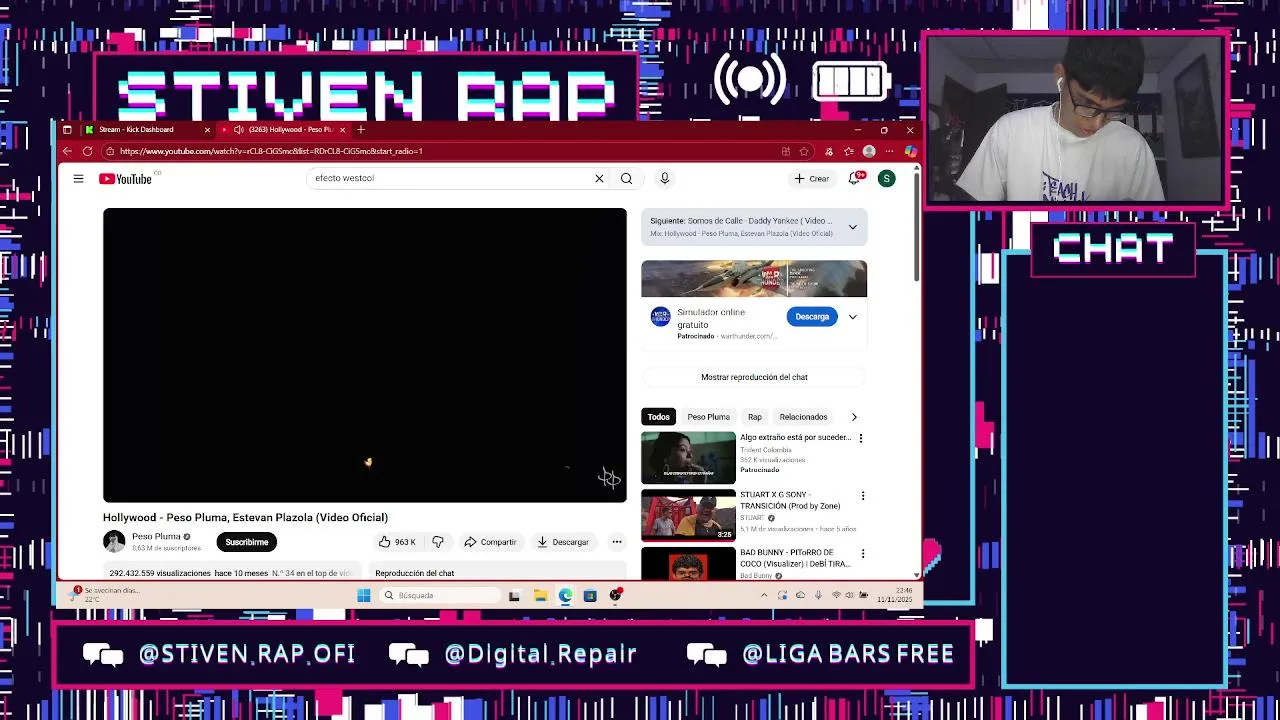
Task: Click 'Mostrar reproducción del chat'
Action: [x=754, y=377]
